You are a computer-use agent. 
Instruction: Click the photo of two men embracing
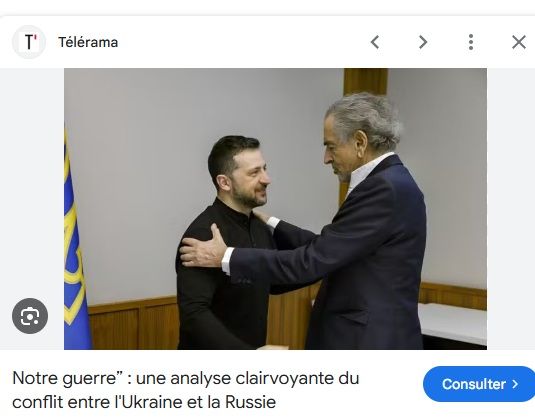[x=275, y=209]
